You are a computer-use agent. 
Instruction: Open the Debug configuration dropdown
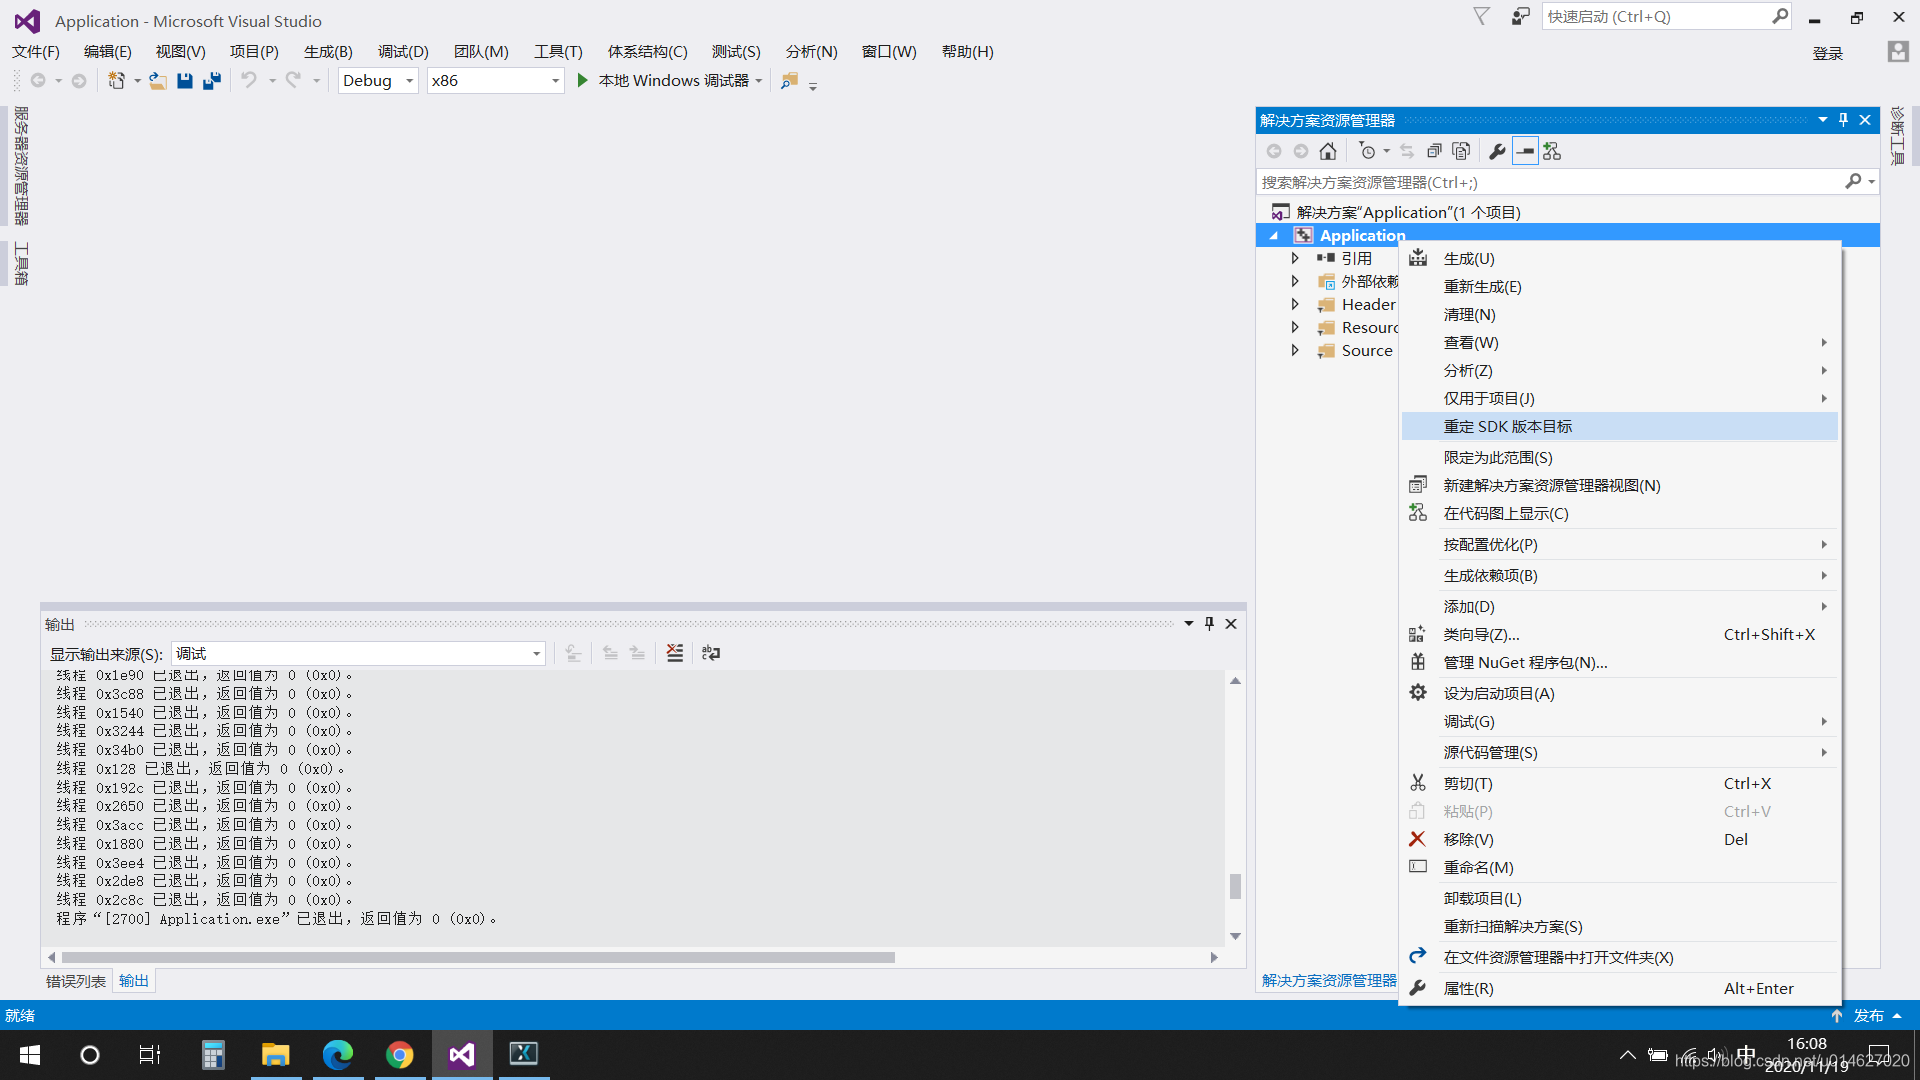(378, 81)
